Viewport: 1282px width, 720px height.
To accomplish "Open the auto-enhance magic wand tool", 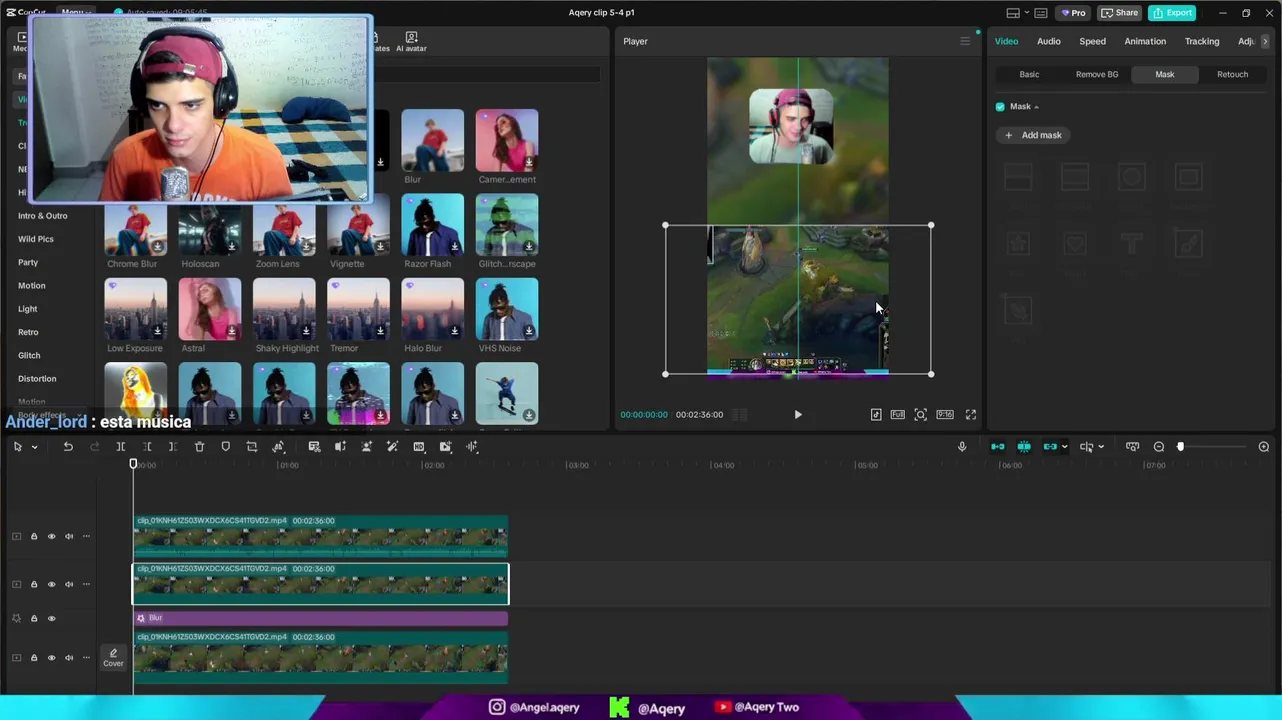I will click(392, 447).
